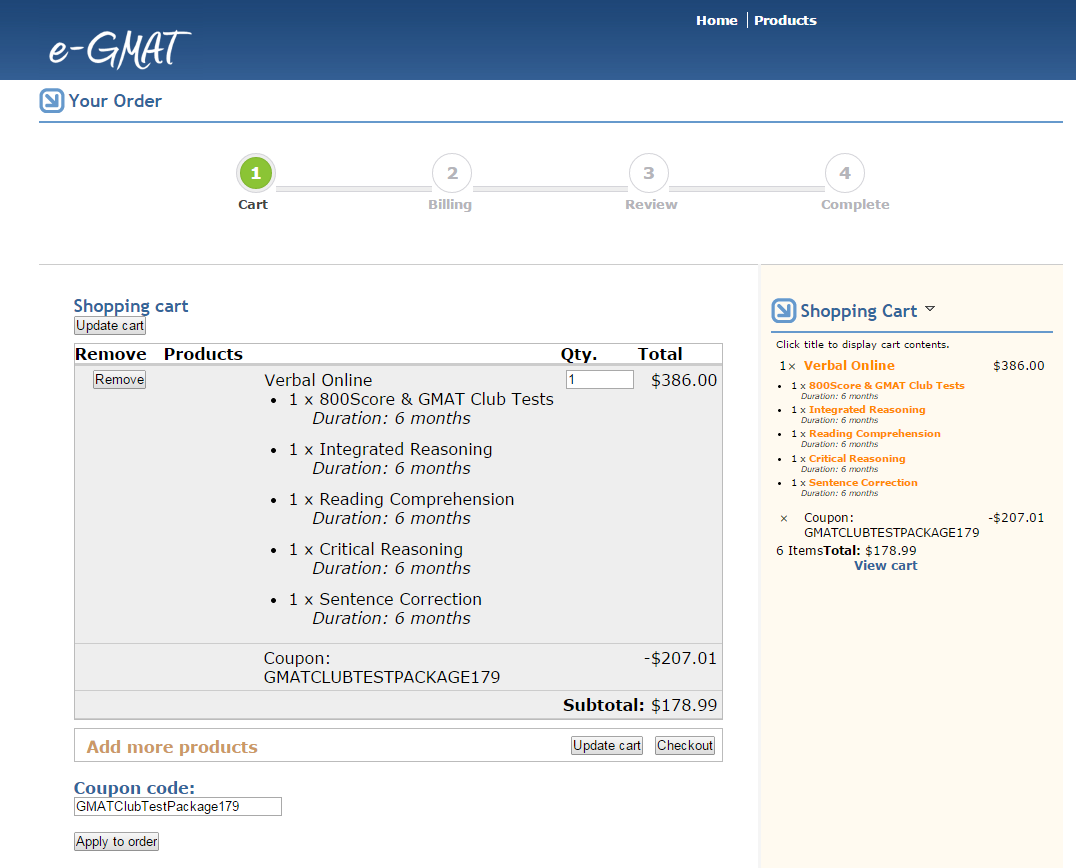Expand the sidebar Shopping Cart dropdown arrow
Screen dimensions: 1076x868
tap(930, 309)
